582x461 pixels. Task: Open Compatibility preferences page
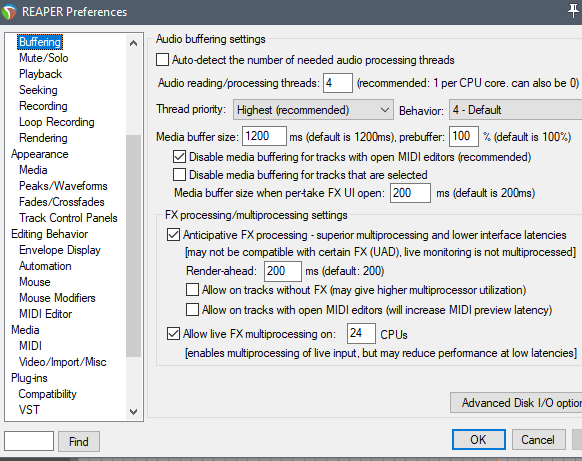(x=48, y=394)
